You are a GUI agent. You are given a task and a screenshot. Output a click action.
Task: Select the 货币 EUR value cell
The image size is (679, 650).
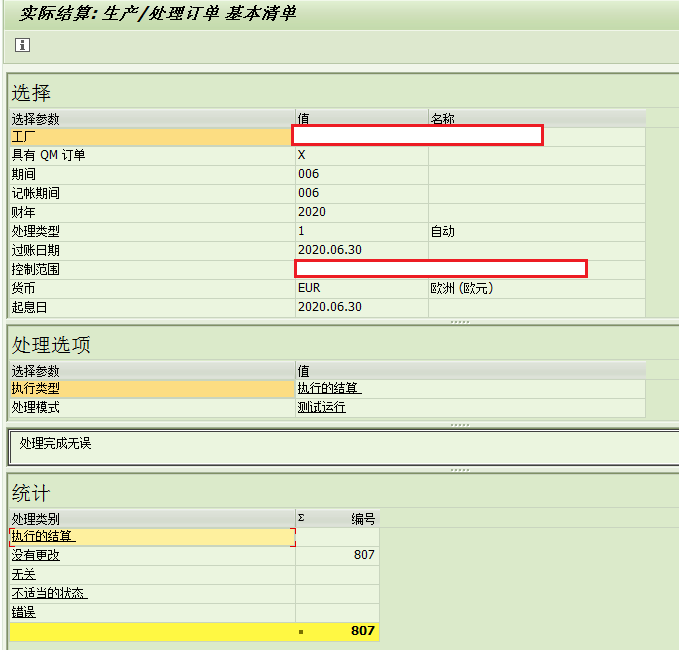pos(362,288)
